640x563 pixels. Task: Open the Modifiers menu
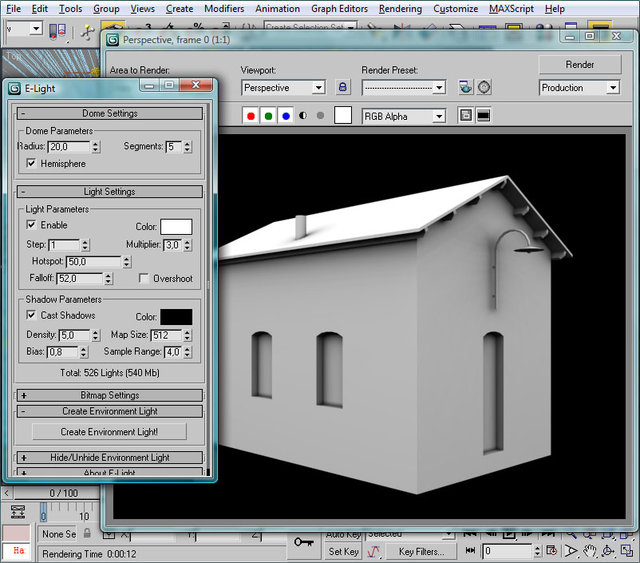click(x=223, y=9)
